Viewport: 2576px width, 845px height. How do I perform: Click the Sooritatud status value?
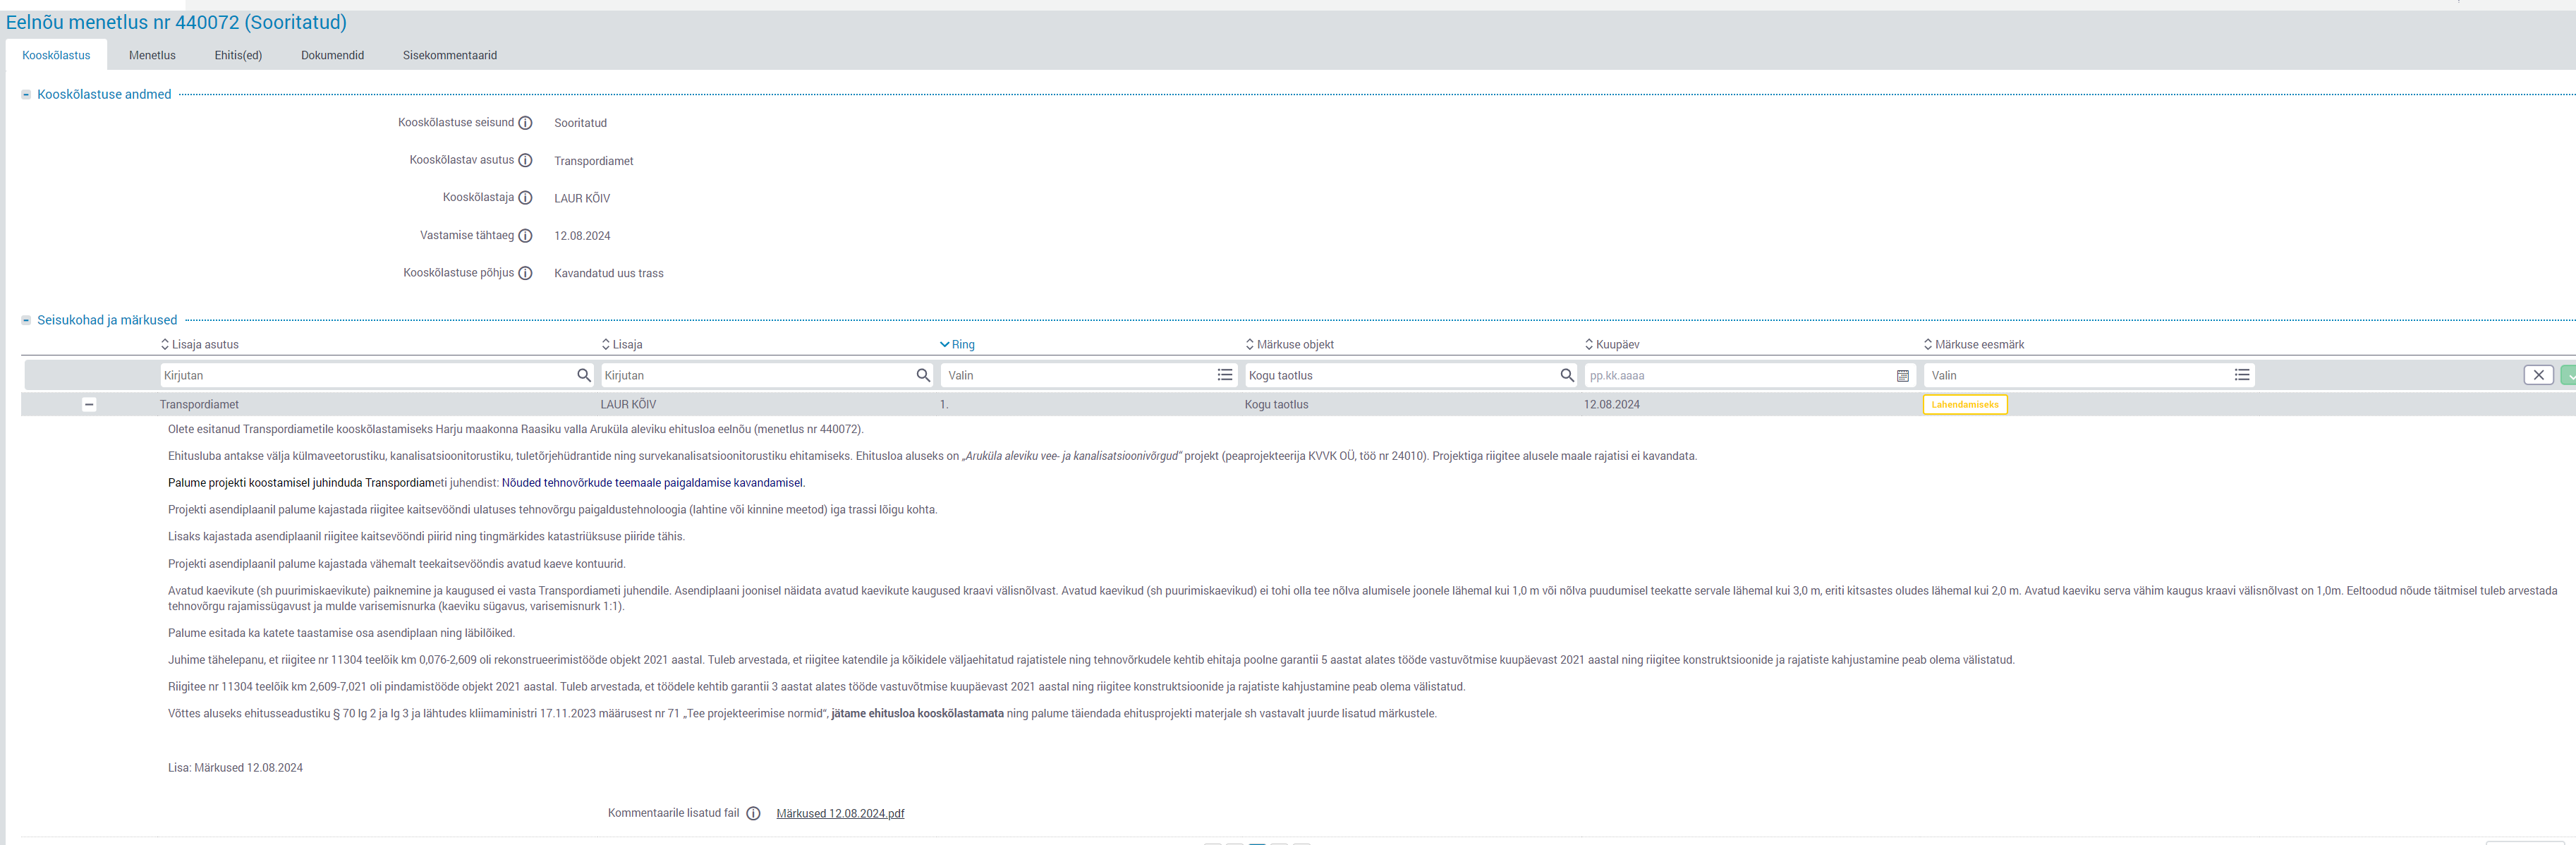coord(580,123)
